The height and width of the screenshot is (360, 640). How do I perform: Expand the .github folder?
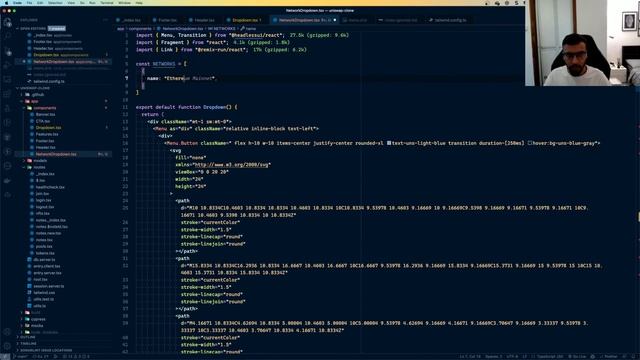[38, 94]
